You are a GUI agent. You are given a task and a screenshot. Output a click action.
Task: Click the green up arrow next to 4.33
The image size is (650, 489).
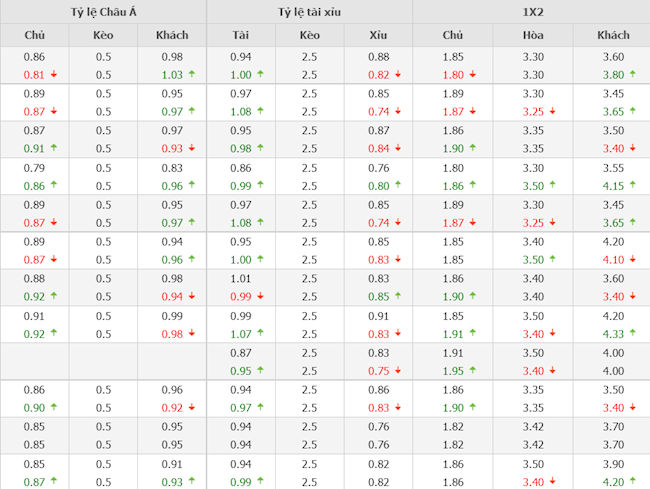pos(633,333)
